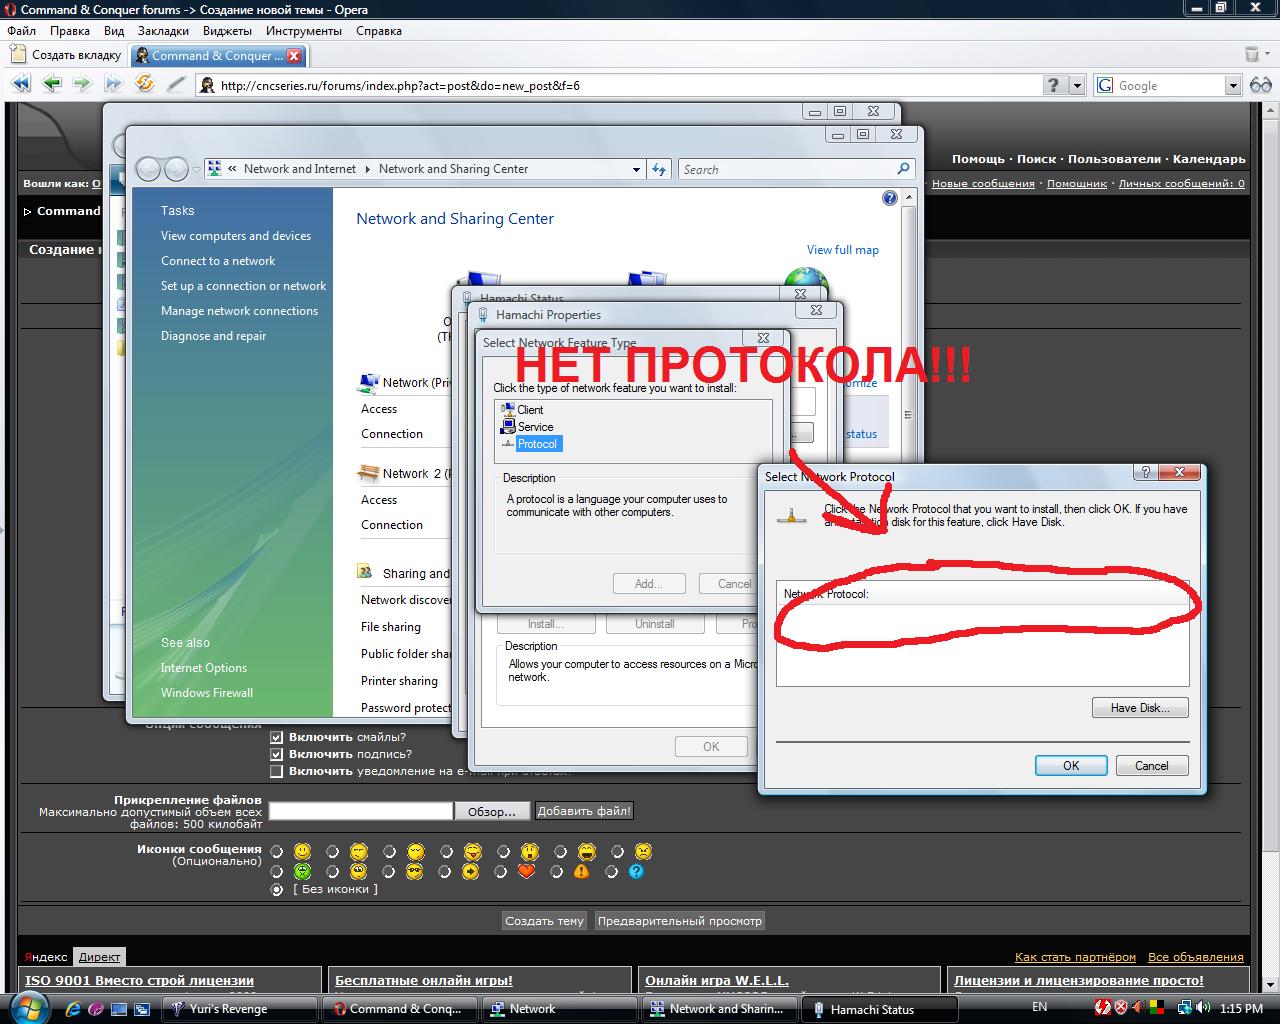The image size is (1280, 1024).
Task: Click the smiling face message icon
Action: pyautogui.click(x=303, y=852)
